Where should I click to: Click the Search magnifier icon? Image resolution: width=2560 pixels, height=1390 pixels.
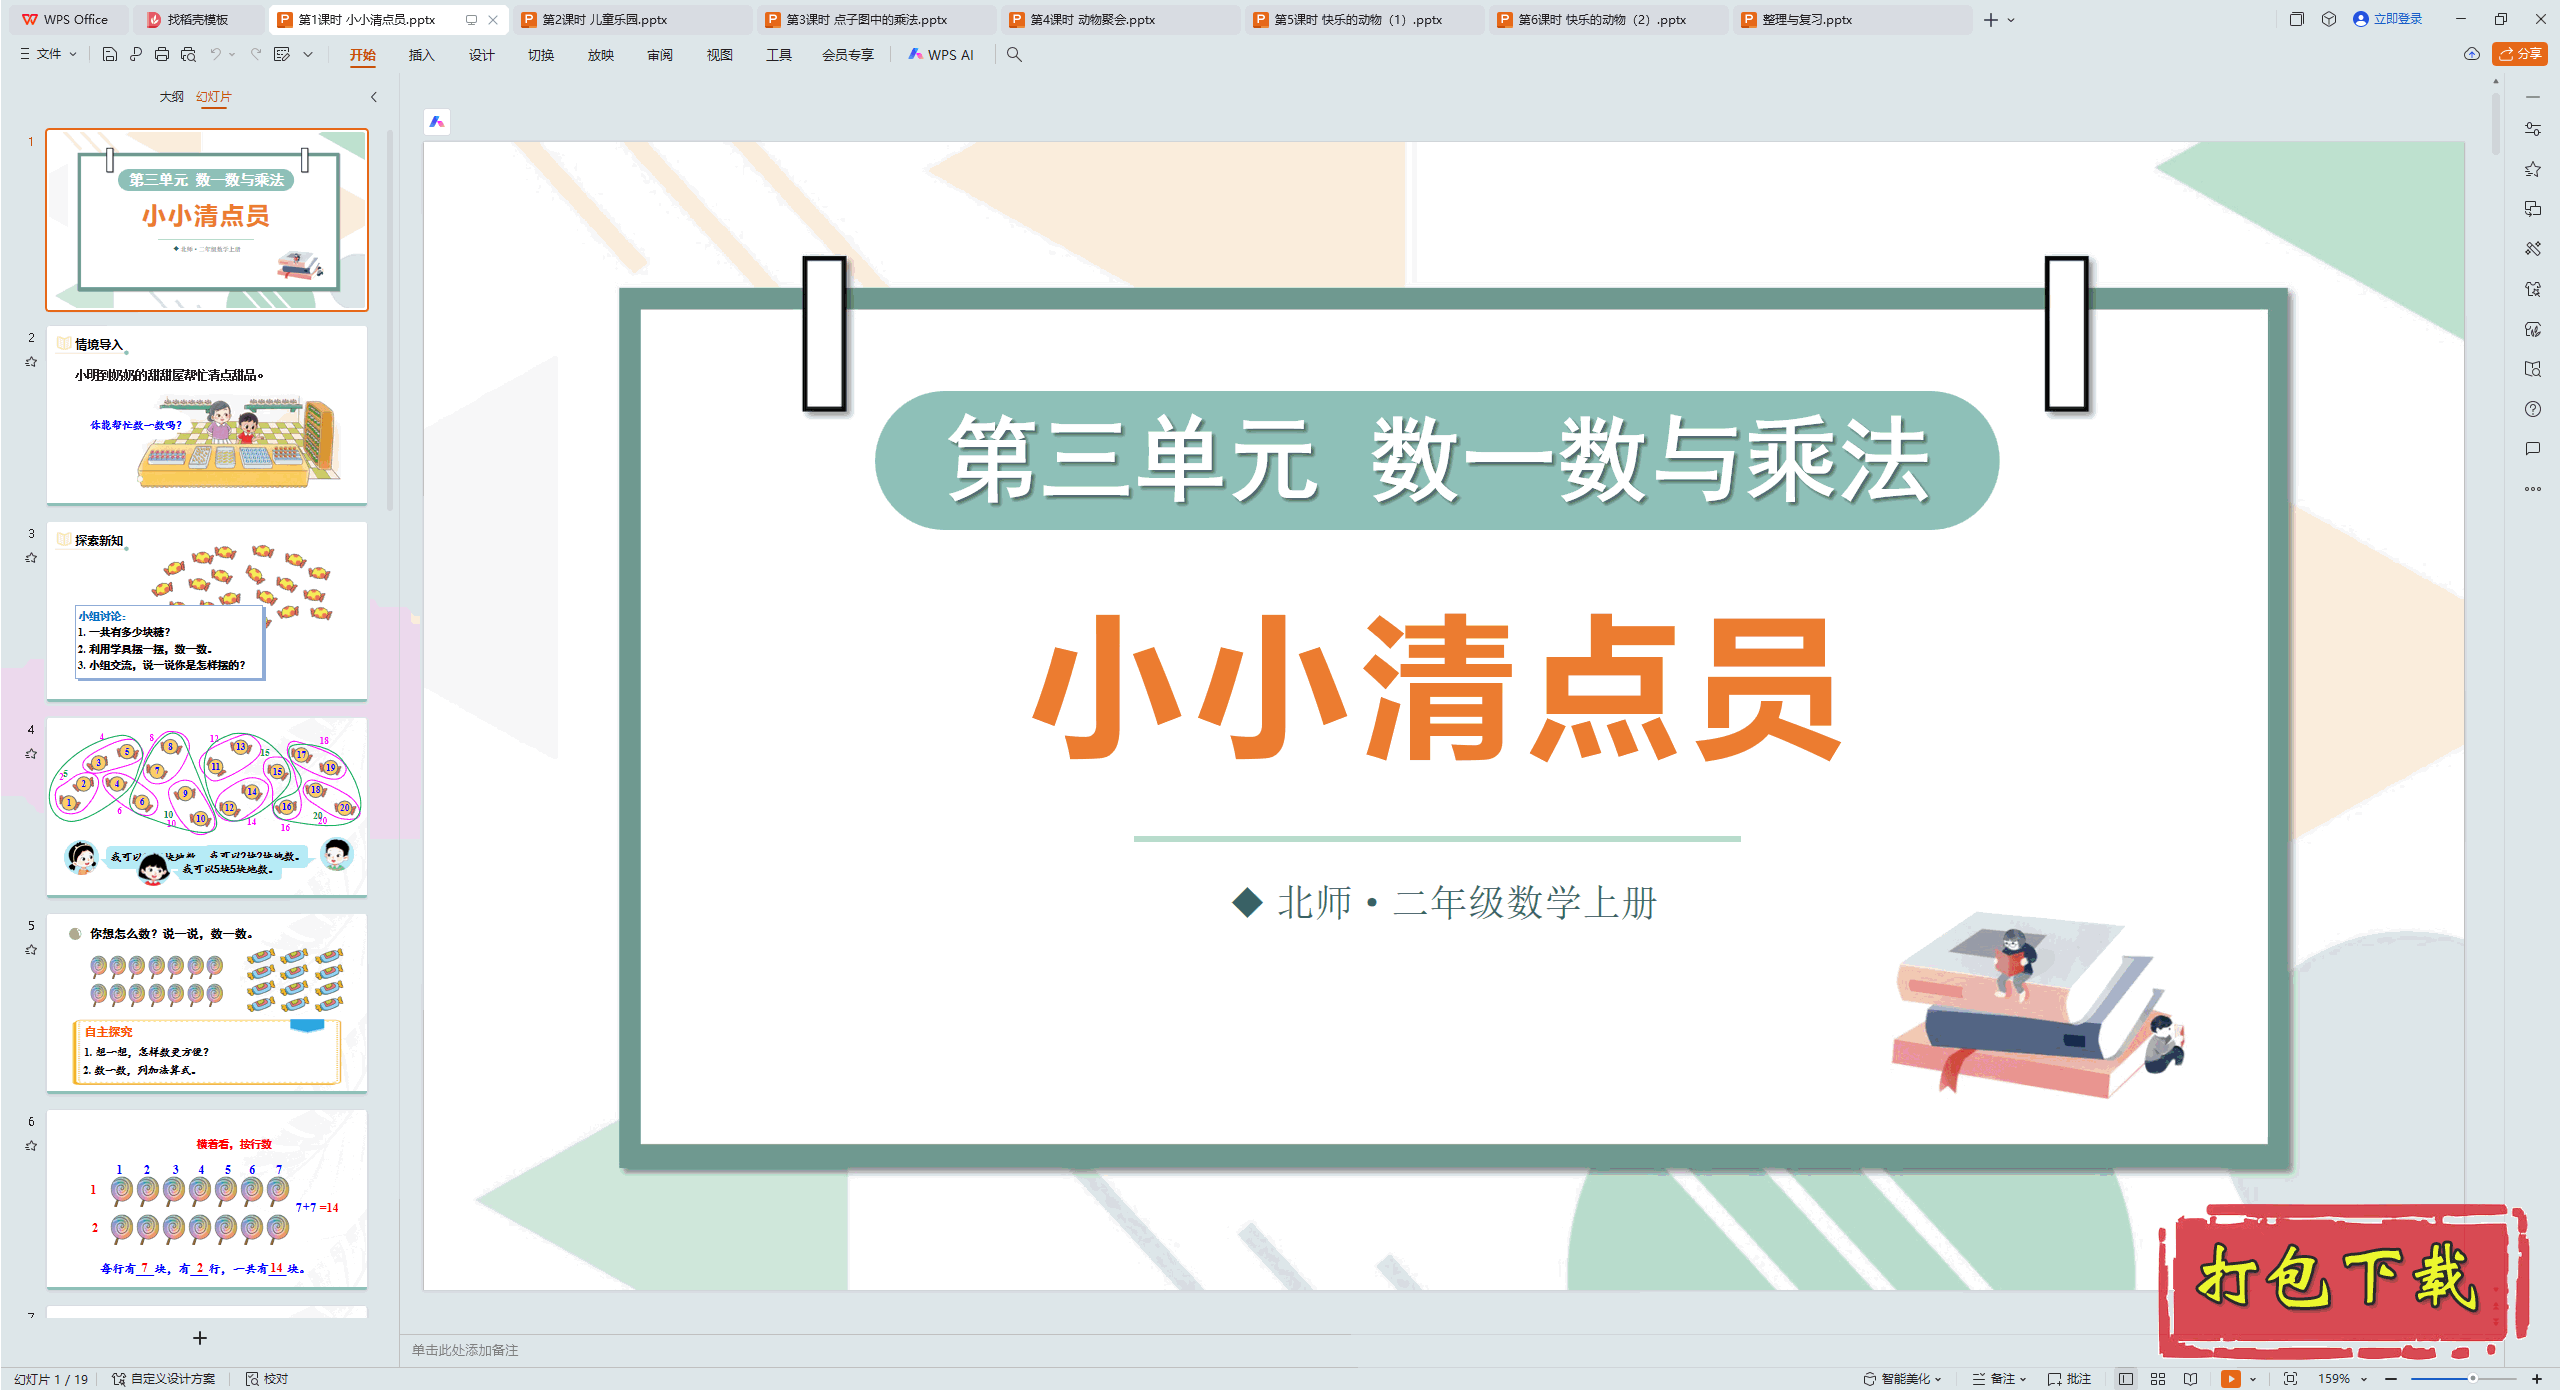click(x=1014, y=54)
